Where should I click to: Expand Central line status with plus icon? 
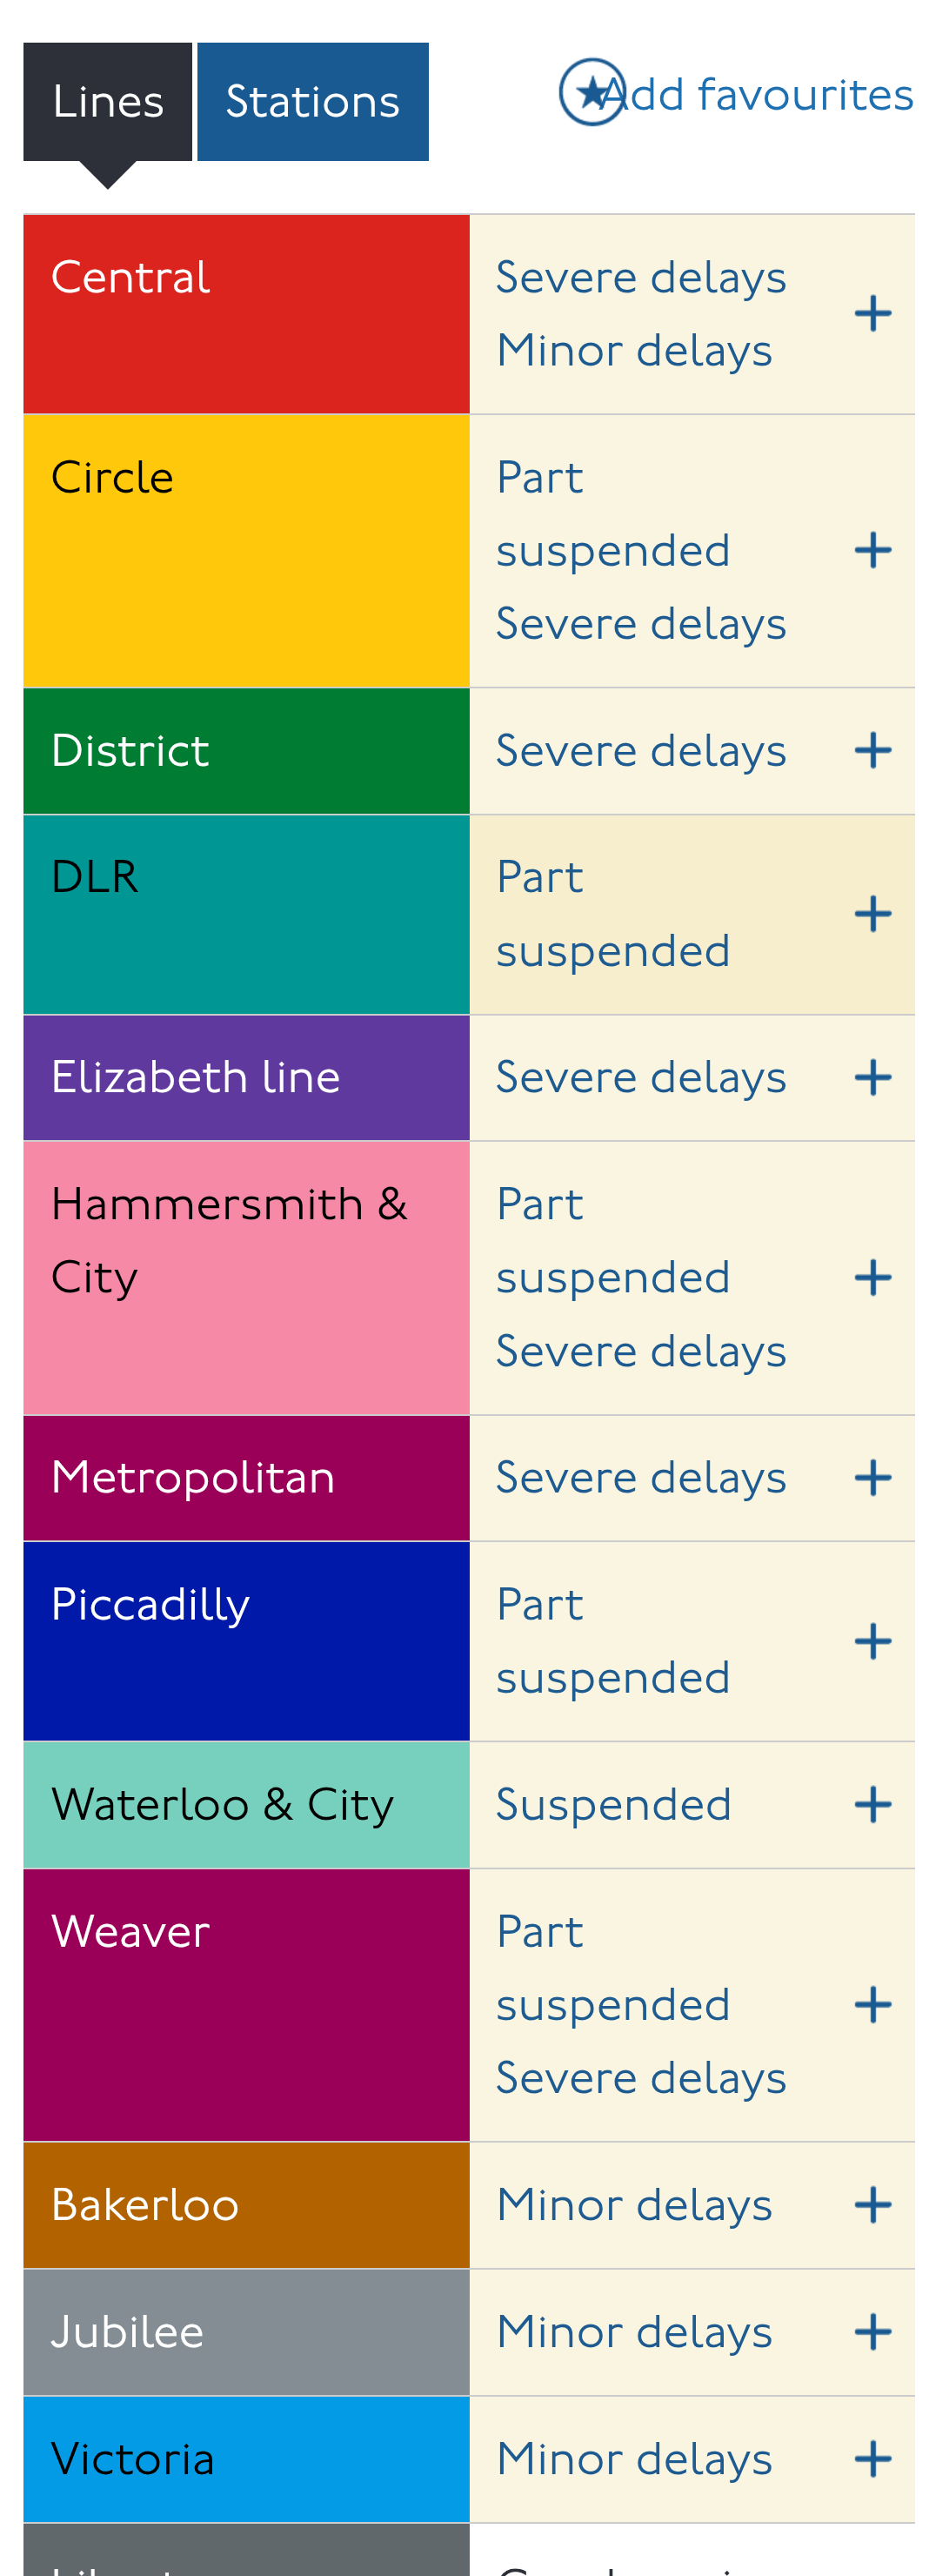pos(873,314)
